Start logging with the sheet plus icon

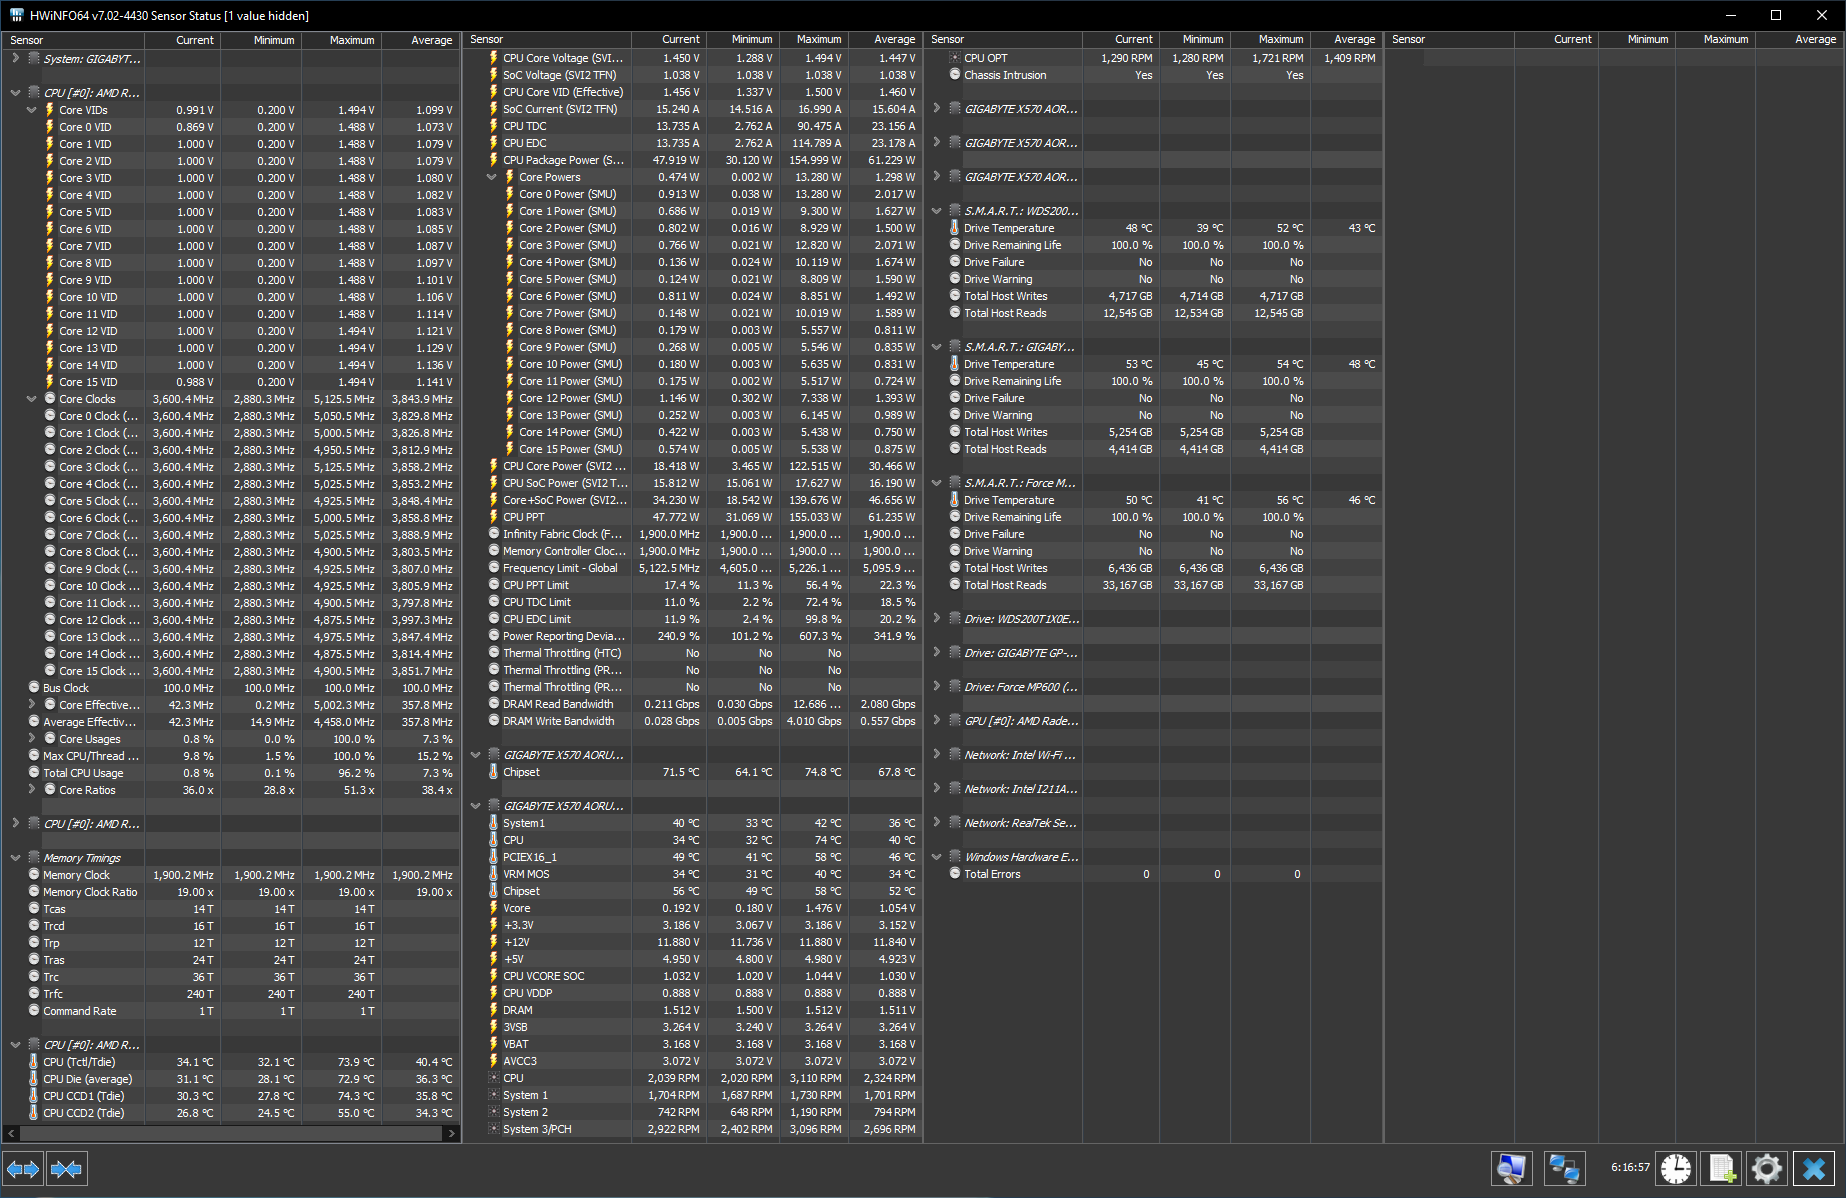pyautogui.click(x=1722, y=1168)
